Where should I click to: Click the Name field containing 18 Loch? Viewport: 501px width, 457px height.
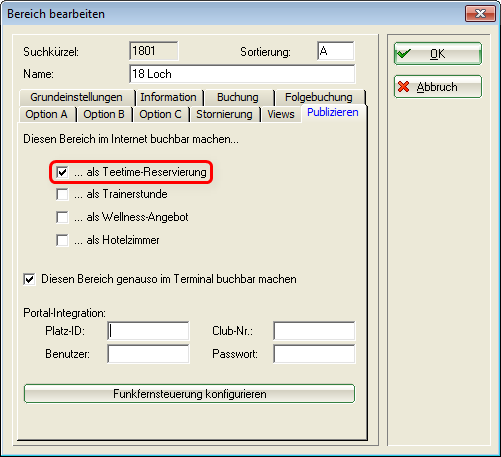pyautogui.click(x=242, y=74)
